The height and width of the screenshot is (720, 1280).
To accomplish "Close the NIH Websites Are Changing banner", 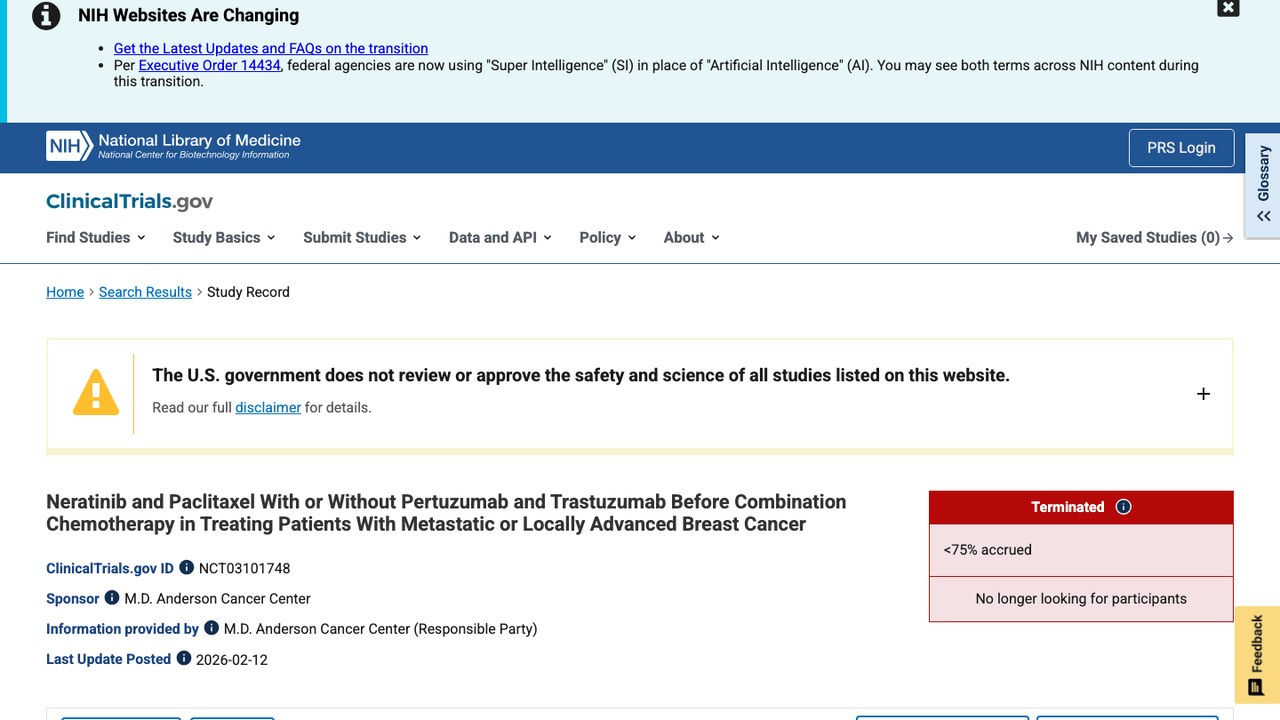I will [1228, 8].
